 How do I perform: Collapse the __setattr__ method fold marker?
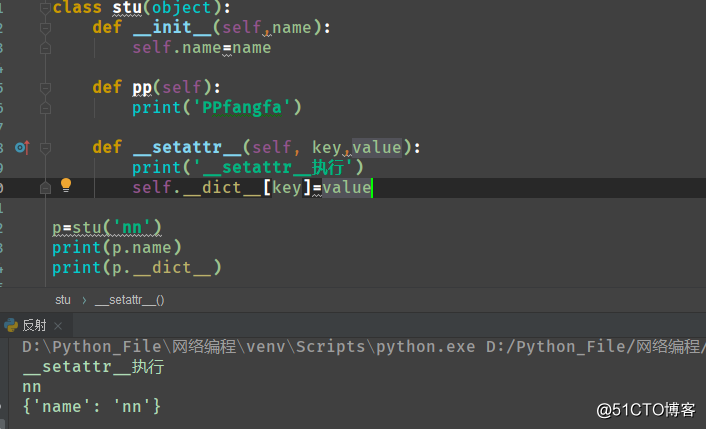point(45,148)
